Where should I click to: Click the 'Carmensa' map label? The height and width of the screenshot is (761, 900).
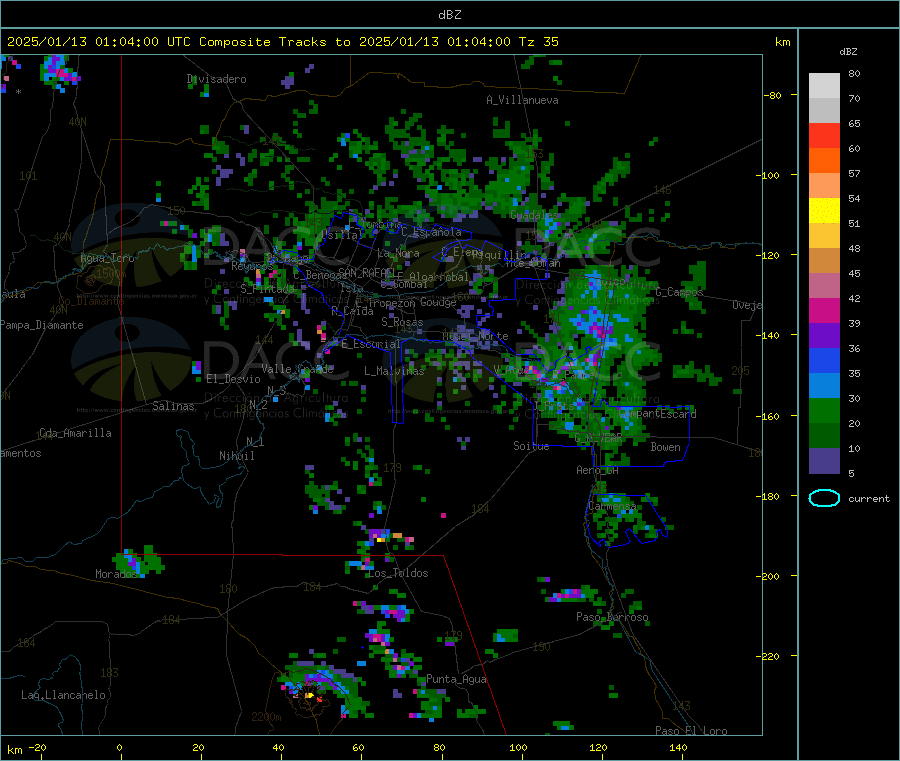(x=612, y=506)
